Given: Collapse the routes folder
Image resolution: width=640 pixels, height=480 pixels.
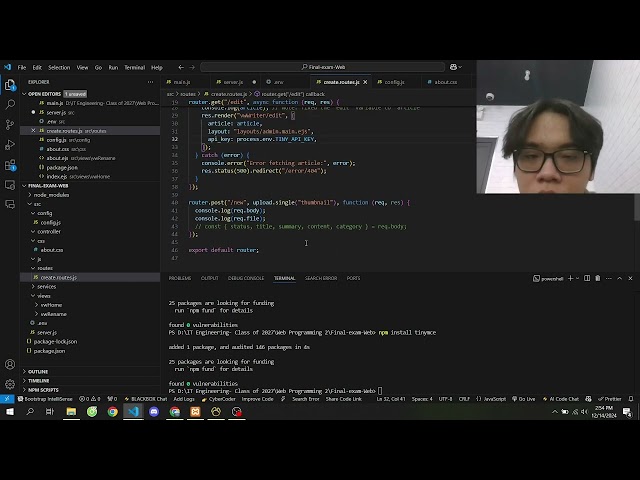Looking at the screenshot, I should [45, 268].
